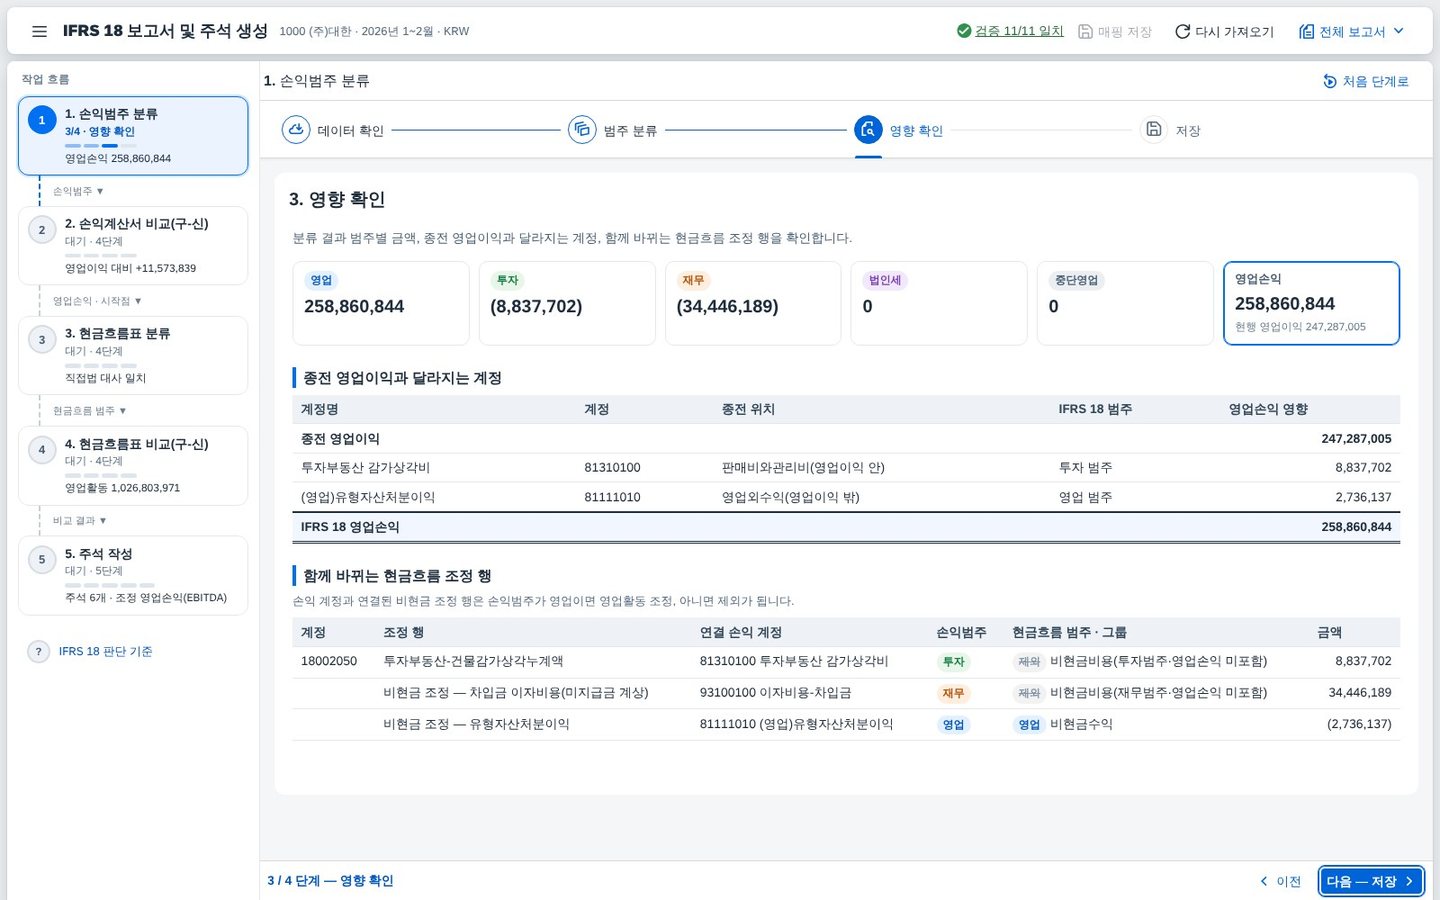The image size is (1440, 900).
Task: Select the 영업손익 summary card
Action: 1311,304
